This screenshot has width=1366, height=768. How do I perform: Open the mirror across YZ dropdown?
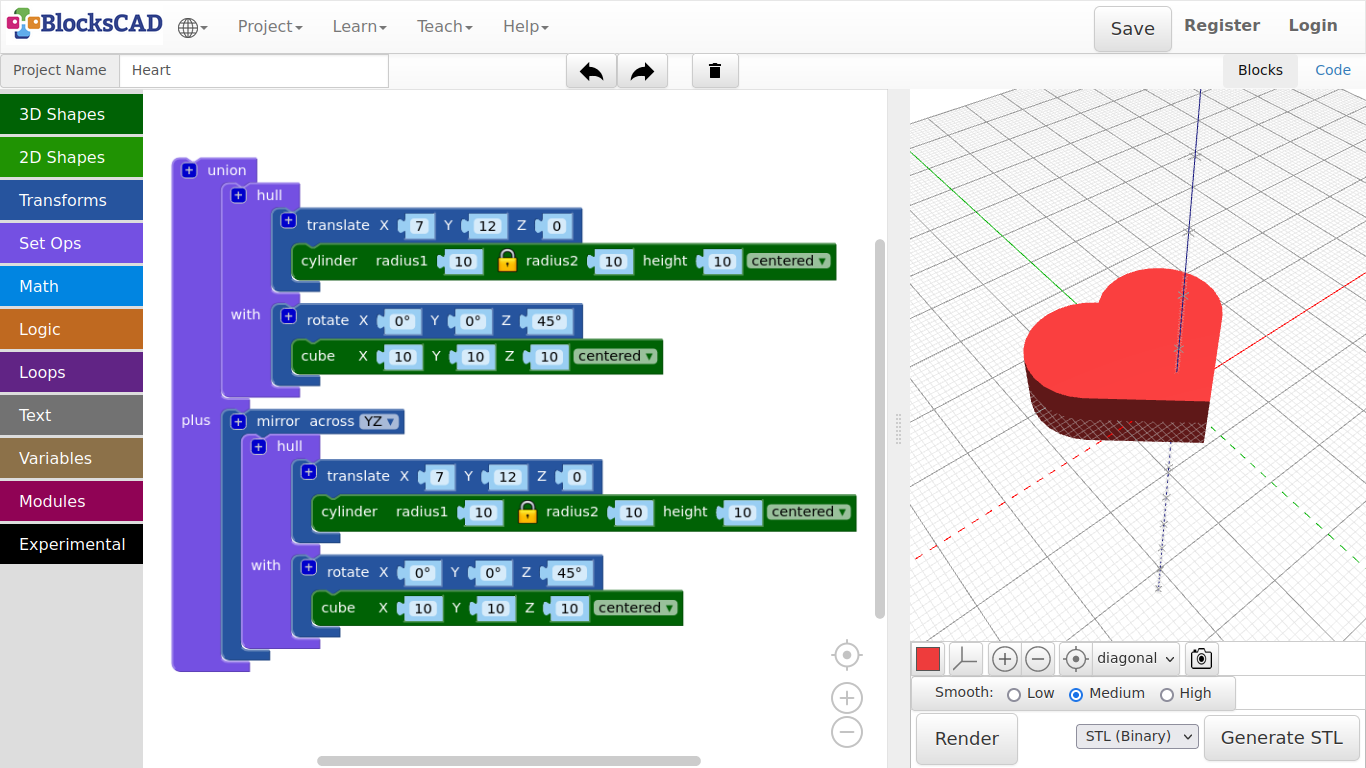[379, 422]
